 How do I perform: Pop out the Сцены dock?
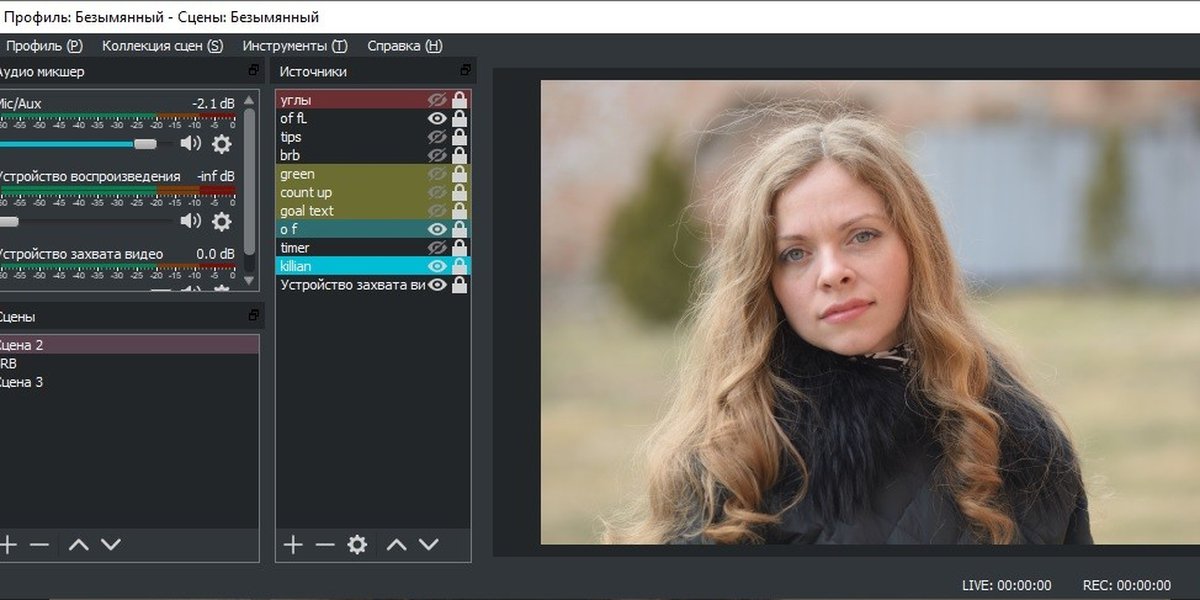point(254,316)
